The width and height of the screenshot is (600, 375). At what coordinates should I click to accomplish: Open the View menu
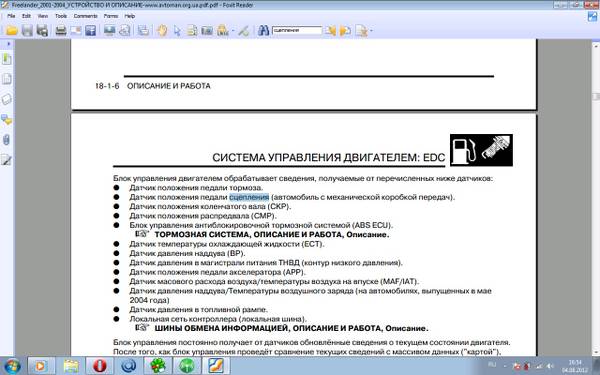tap(43, 16)
